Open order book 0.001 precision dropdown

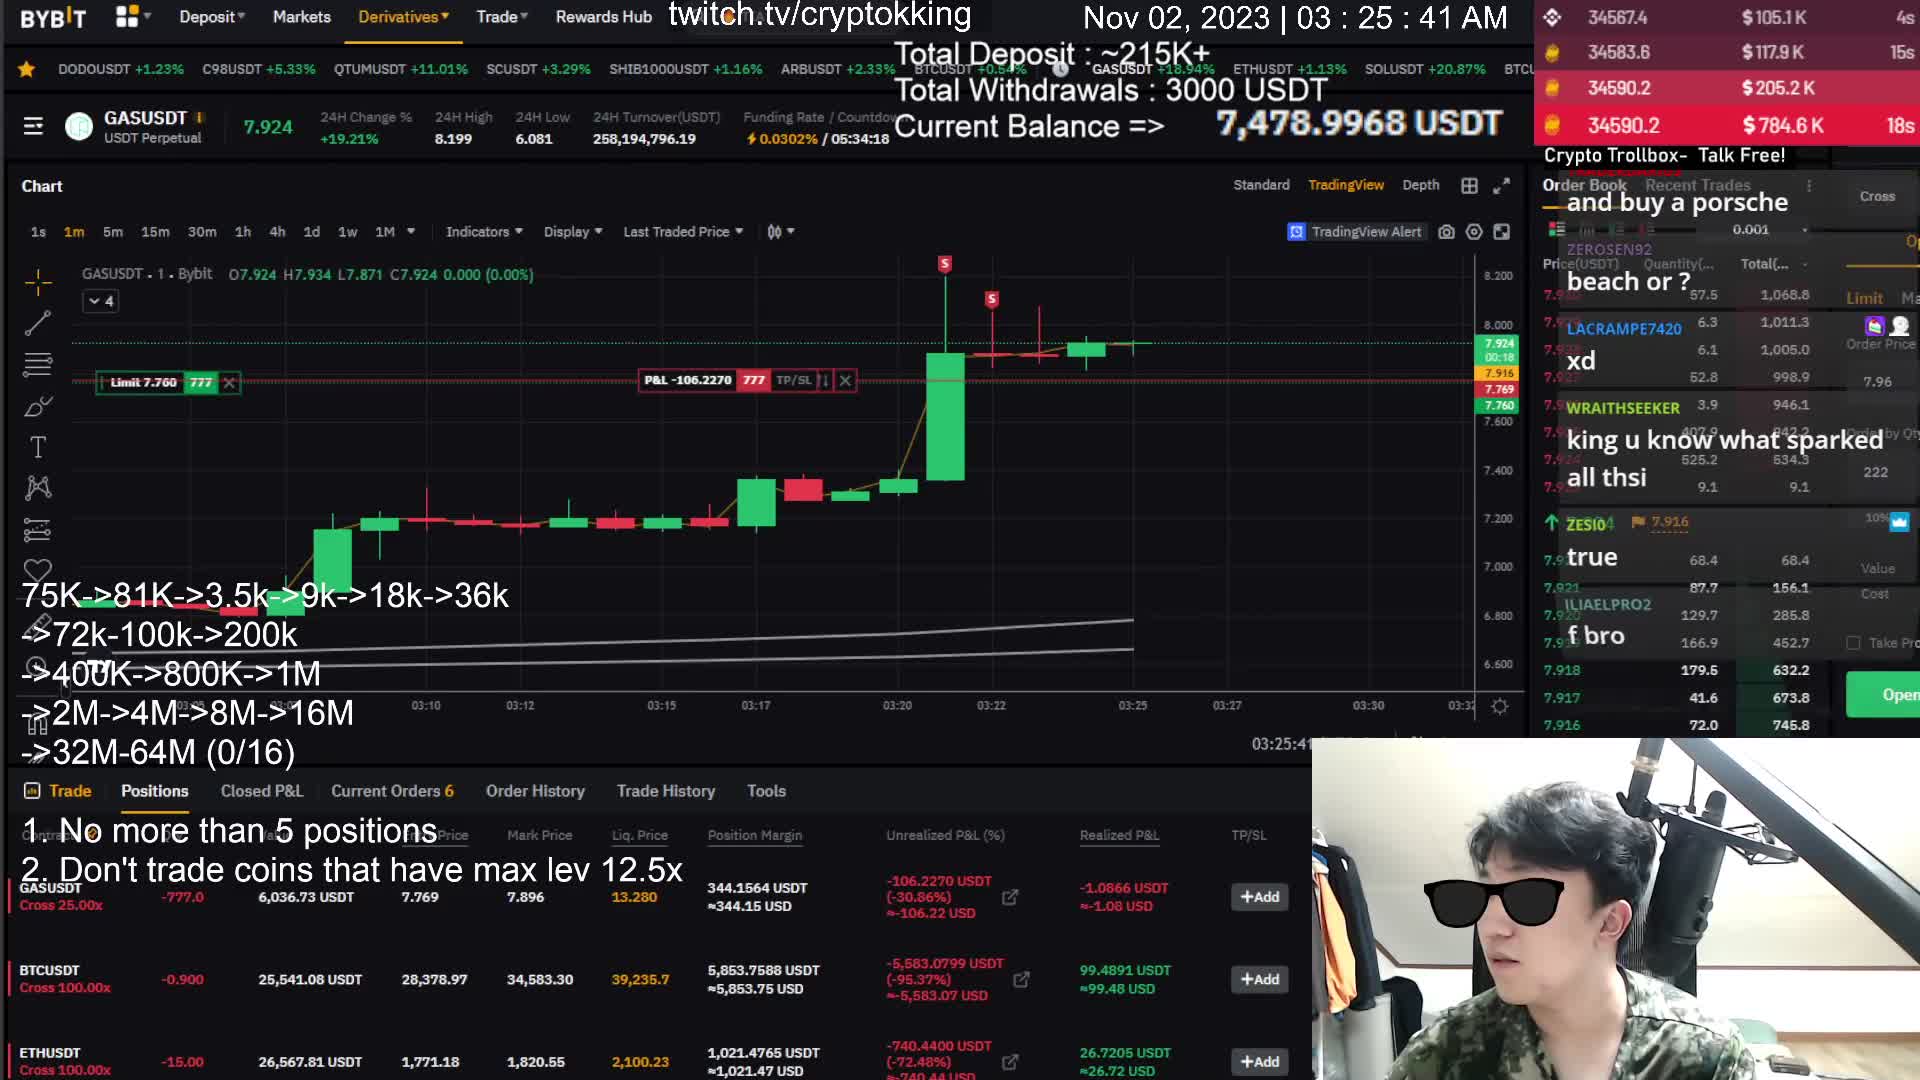[x=1770, y=230]
